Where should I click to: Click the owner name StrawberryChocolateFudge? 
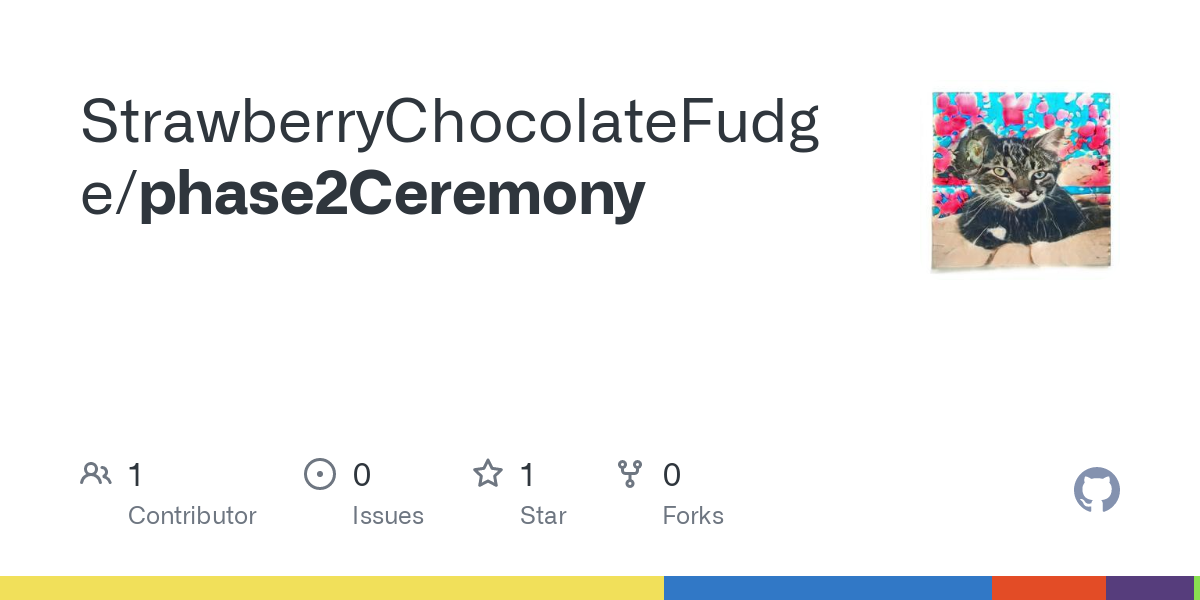pos(450,122)
